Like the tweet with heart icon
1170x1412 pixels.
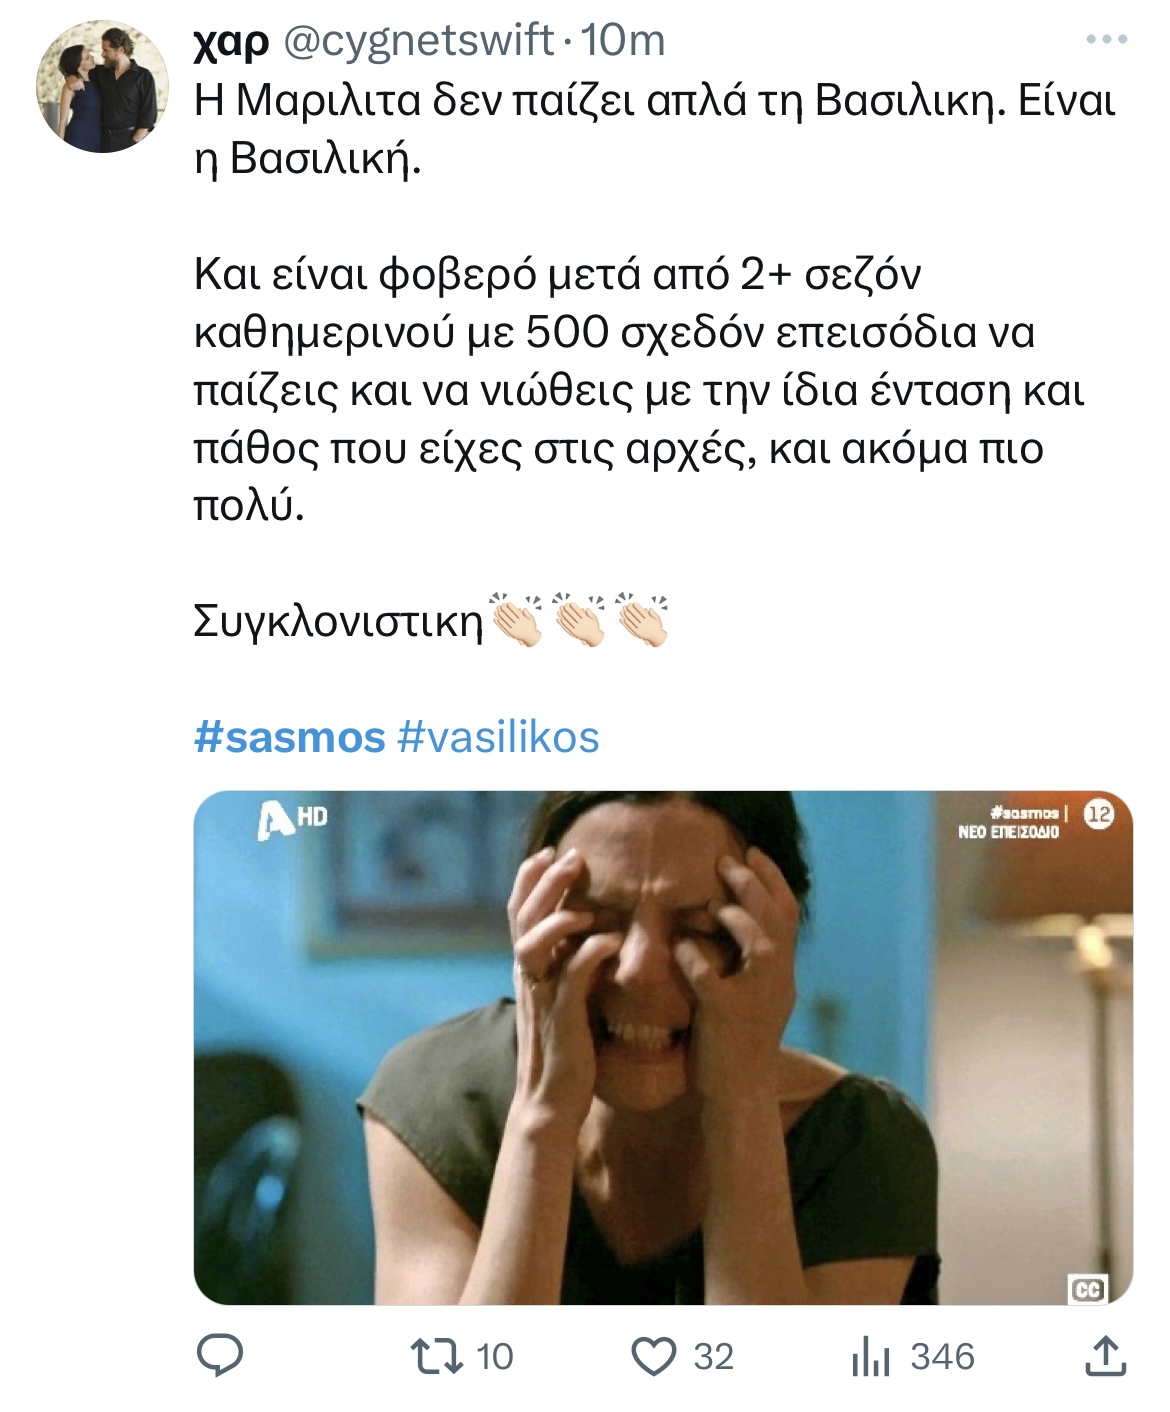coord(655,1357)
